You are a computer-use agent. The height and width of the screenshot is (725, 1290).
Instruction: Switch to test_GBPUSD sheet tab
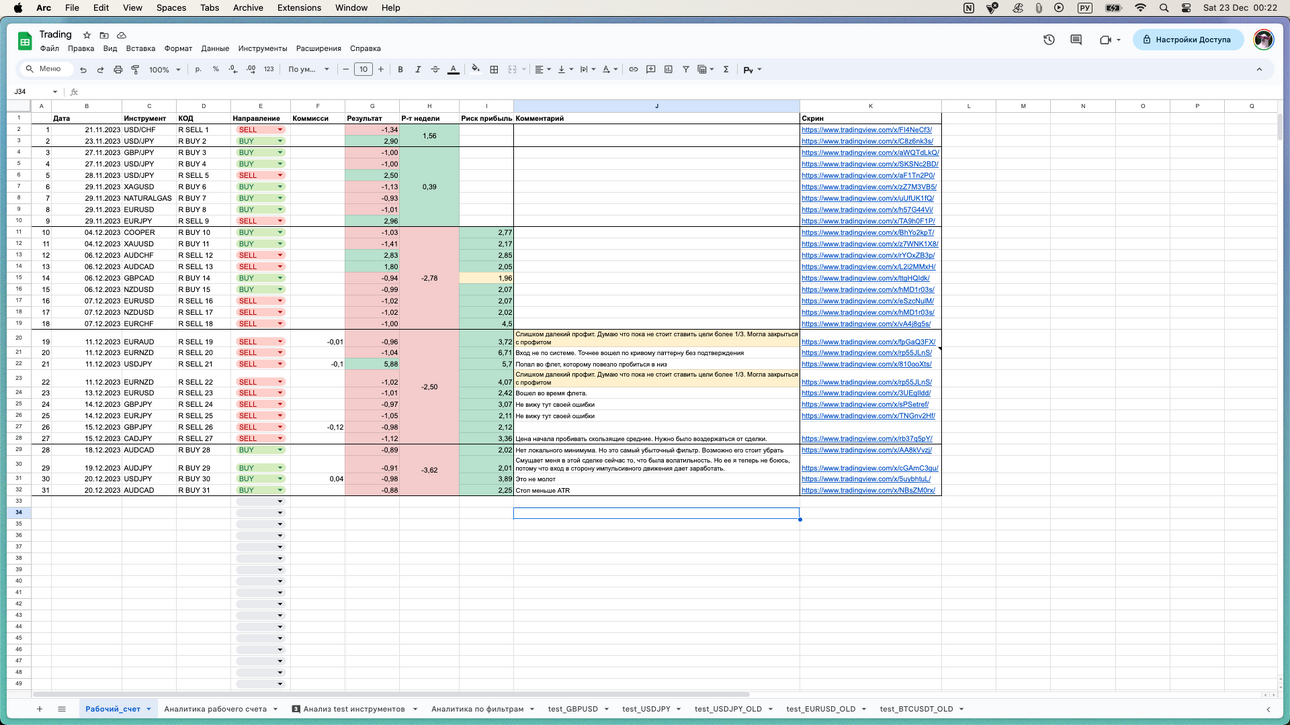(573, 709)
